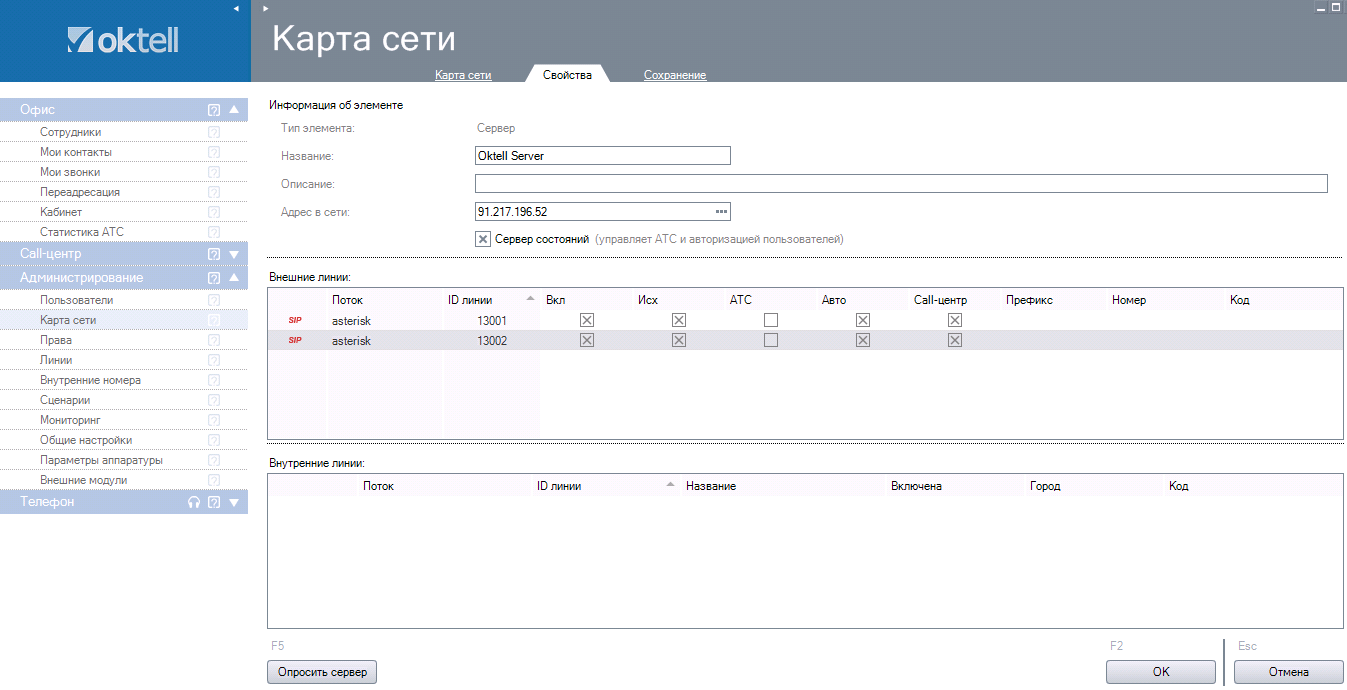The width and height of the screenshot is (1347, 690).
Task: Click the help icon beside Офис header
Action: click(x=214, y=110)
